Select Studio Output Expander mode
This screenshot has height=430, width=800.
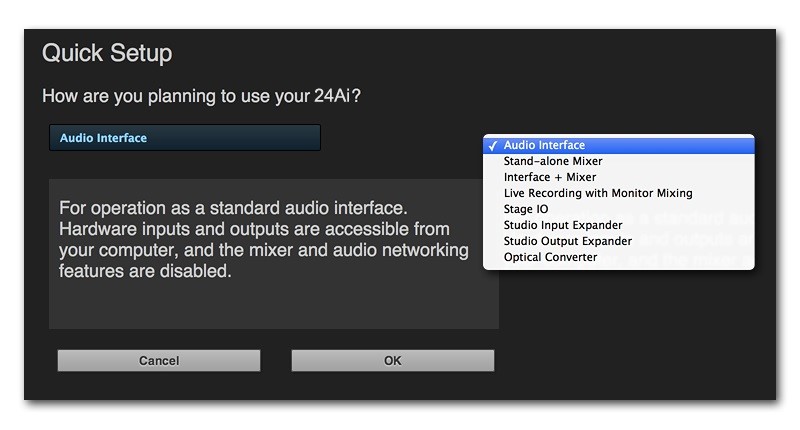[567, 241]
